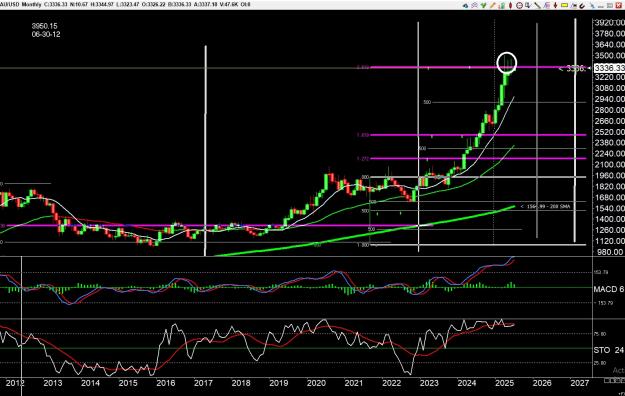The width and height of the screenshot is (625, 396).
Task: Click the 3080.00 price axis label
Action: coord(609,88)
